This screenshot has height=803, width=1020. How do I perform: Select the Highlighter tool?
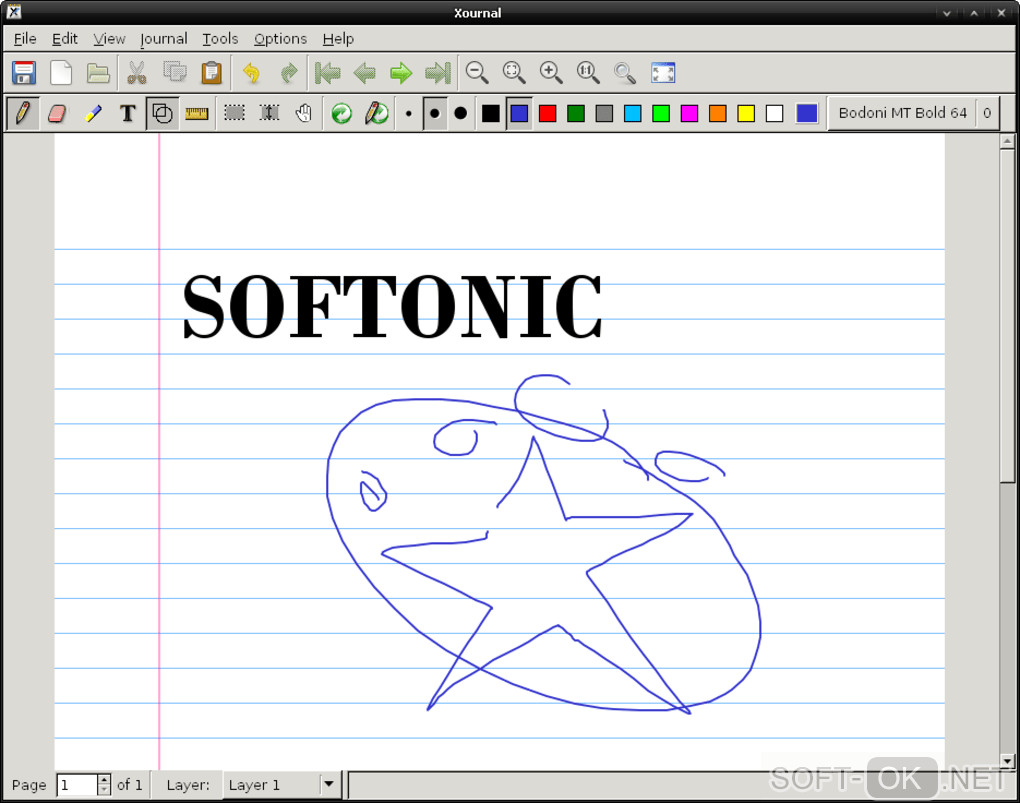click(93, 114)
